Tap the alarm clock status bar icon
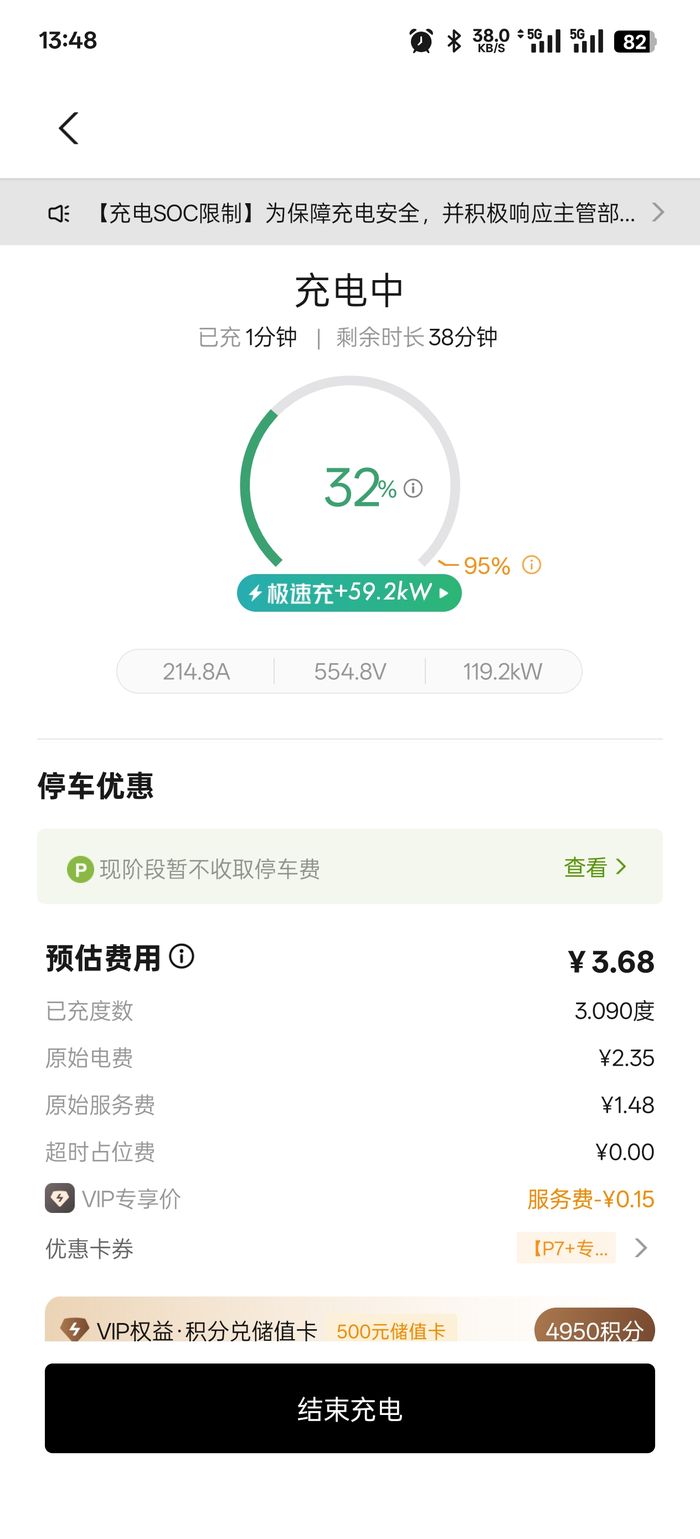Image resolution: width=700 pixels, height=1539 pixels. pyautogui.click(x=421, y=41)
